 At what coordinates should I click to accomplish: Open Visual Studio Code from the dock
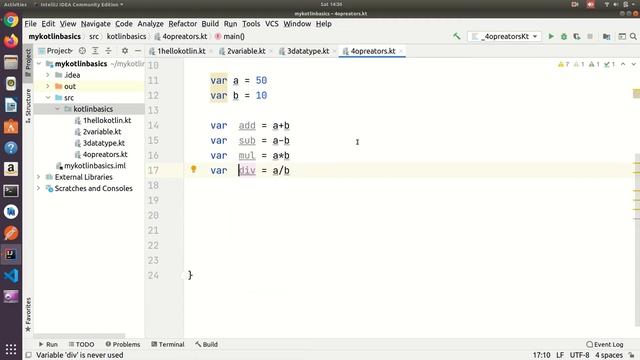click(x=11, y=276)
